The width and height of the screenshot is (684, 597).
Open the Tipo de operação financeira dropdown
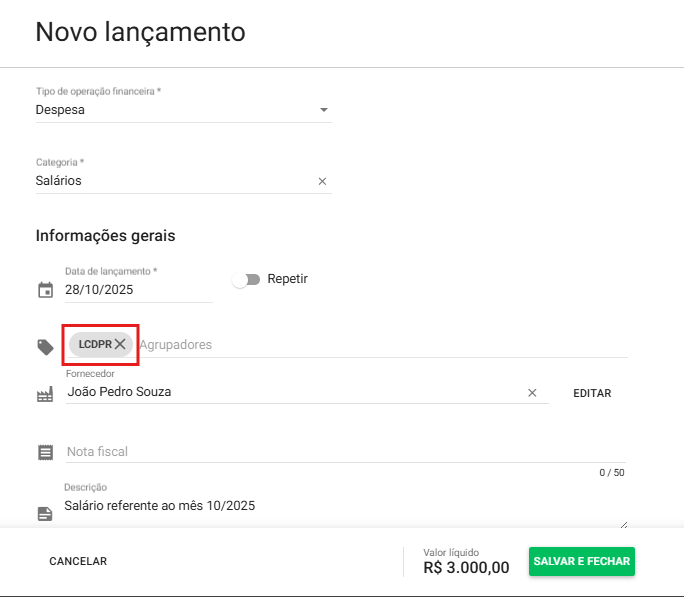183,110
